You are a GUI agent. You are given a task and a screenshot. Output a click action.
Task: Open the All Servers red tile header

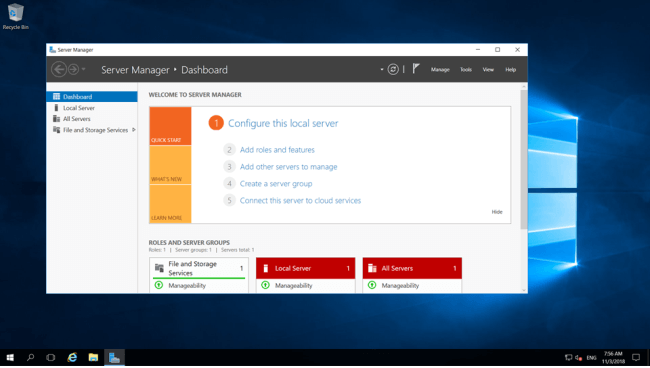pyautogui.click(x=412, y=268)
